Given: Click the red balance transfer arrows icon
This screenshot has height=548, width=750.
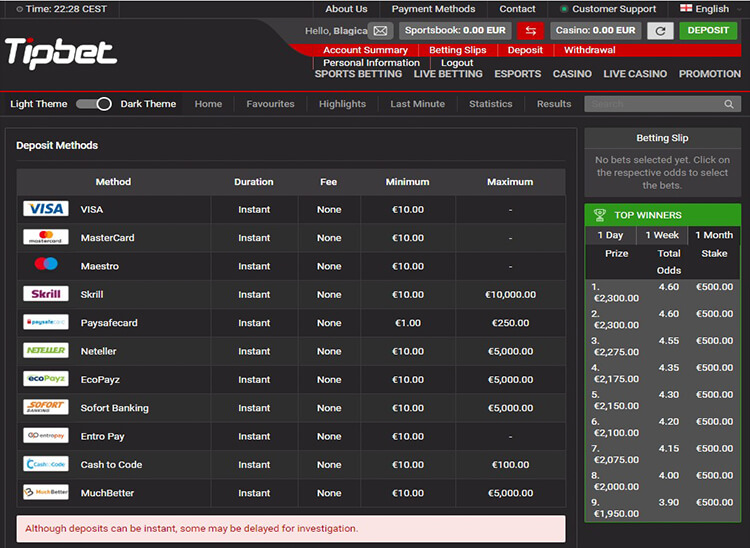Looking at the screenshot, I should pos(530,31).
